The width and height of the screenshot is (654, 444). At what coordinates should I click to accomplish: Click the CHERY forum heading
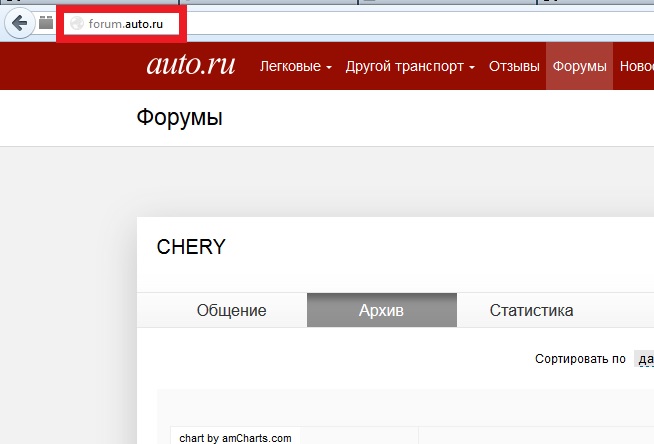[x=191, y=247]
